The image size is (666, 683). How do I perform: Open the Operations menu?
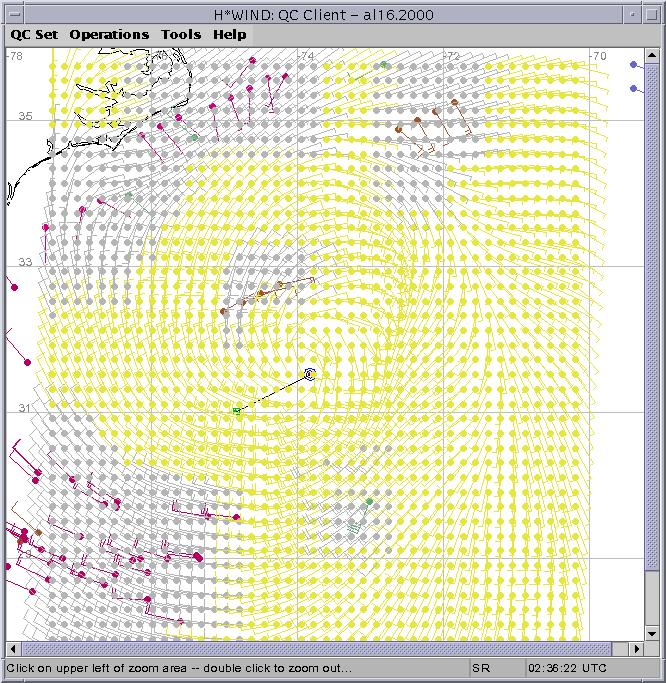tap(109, 34)
